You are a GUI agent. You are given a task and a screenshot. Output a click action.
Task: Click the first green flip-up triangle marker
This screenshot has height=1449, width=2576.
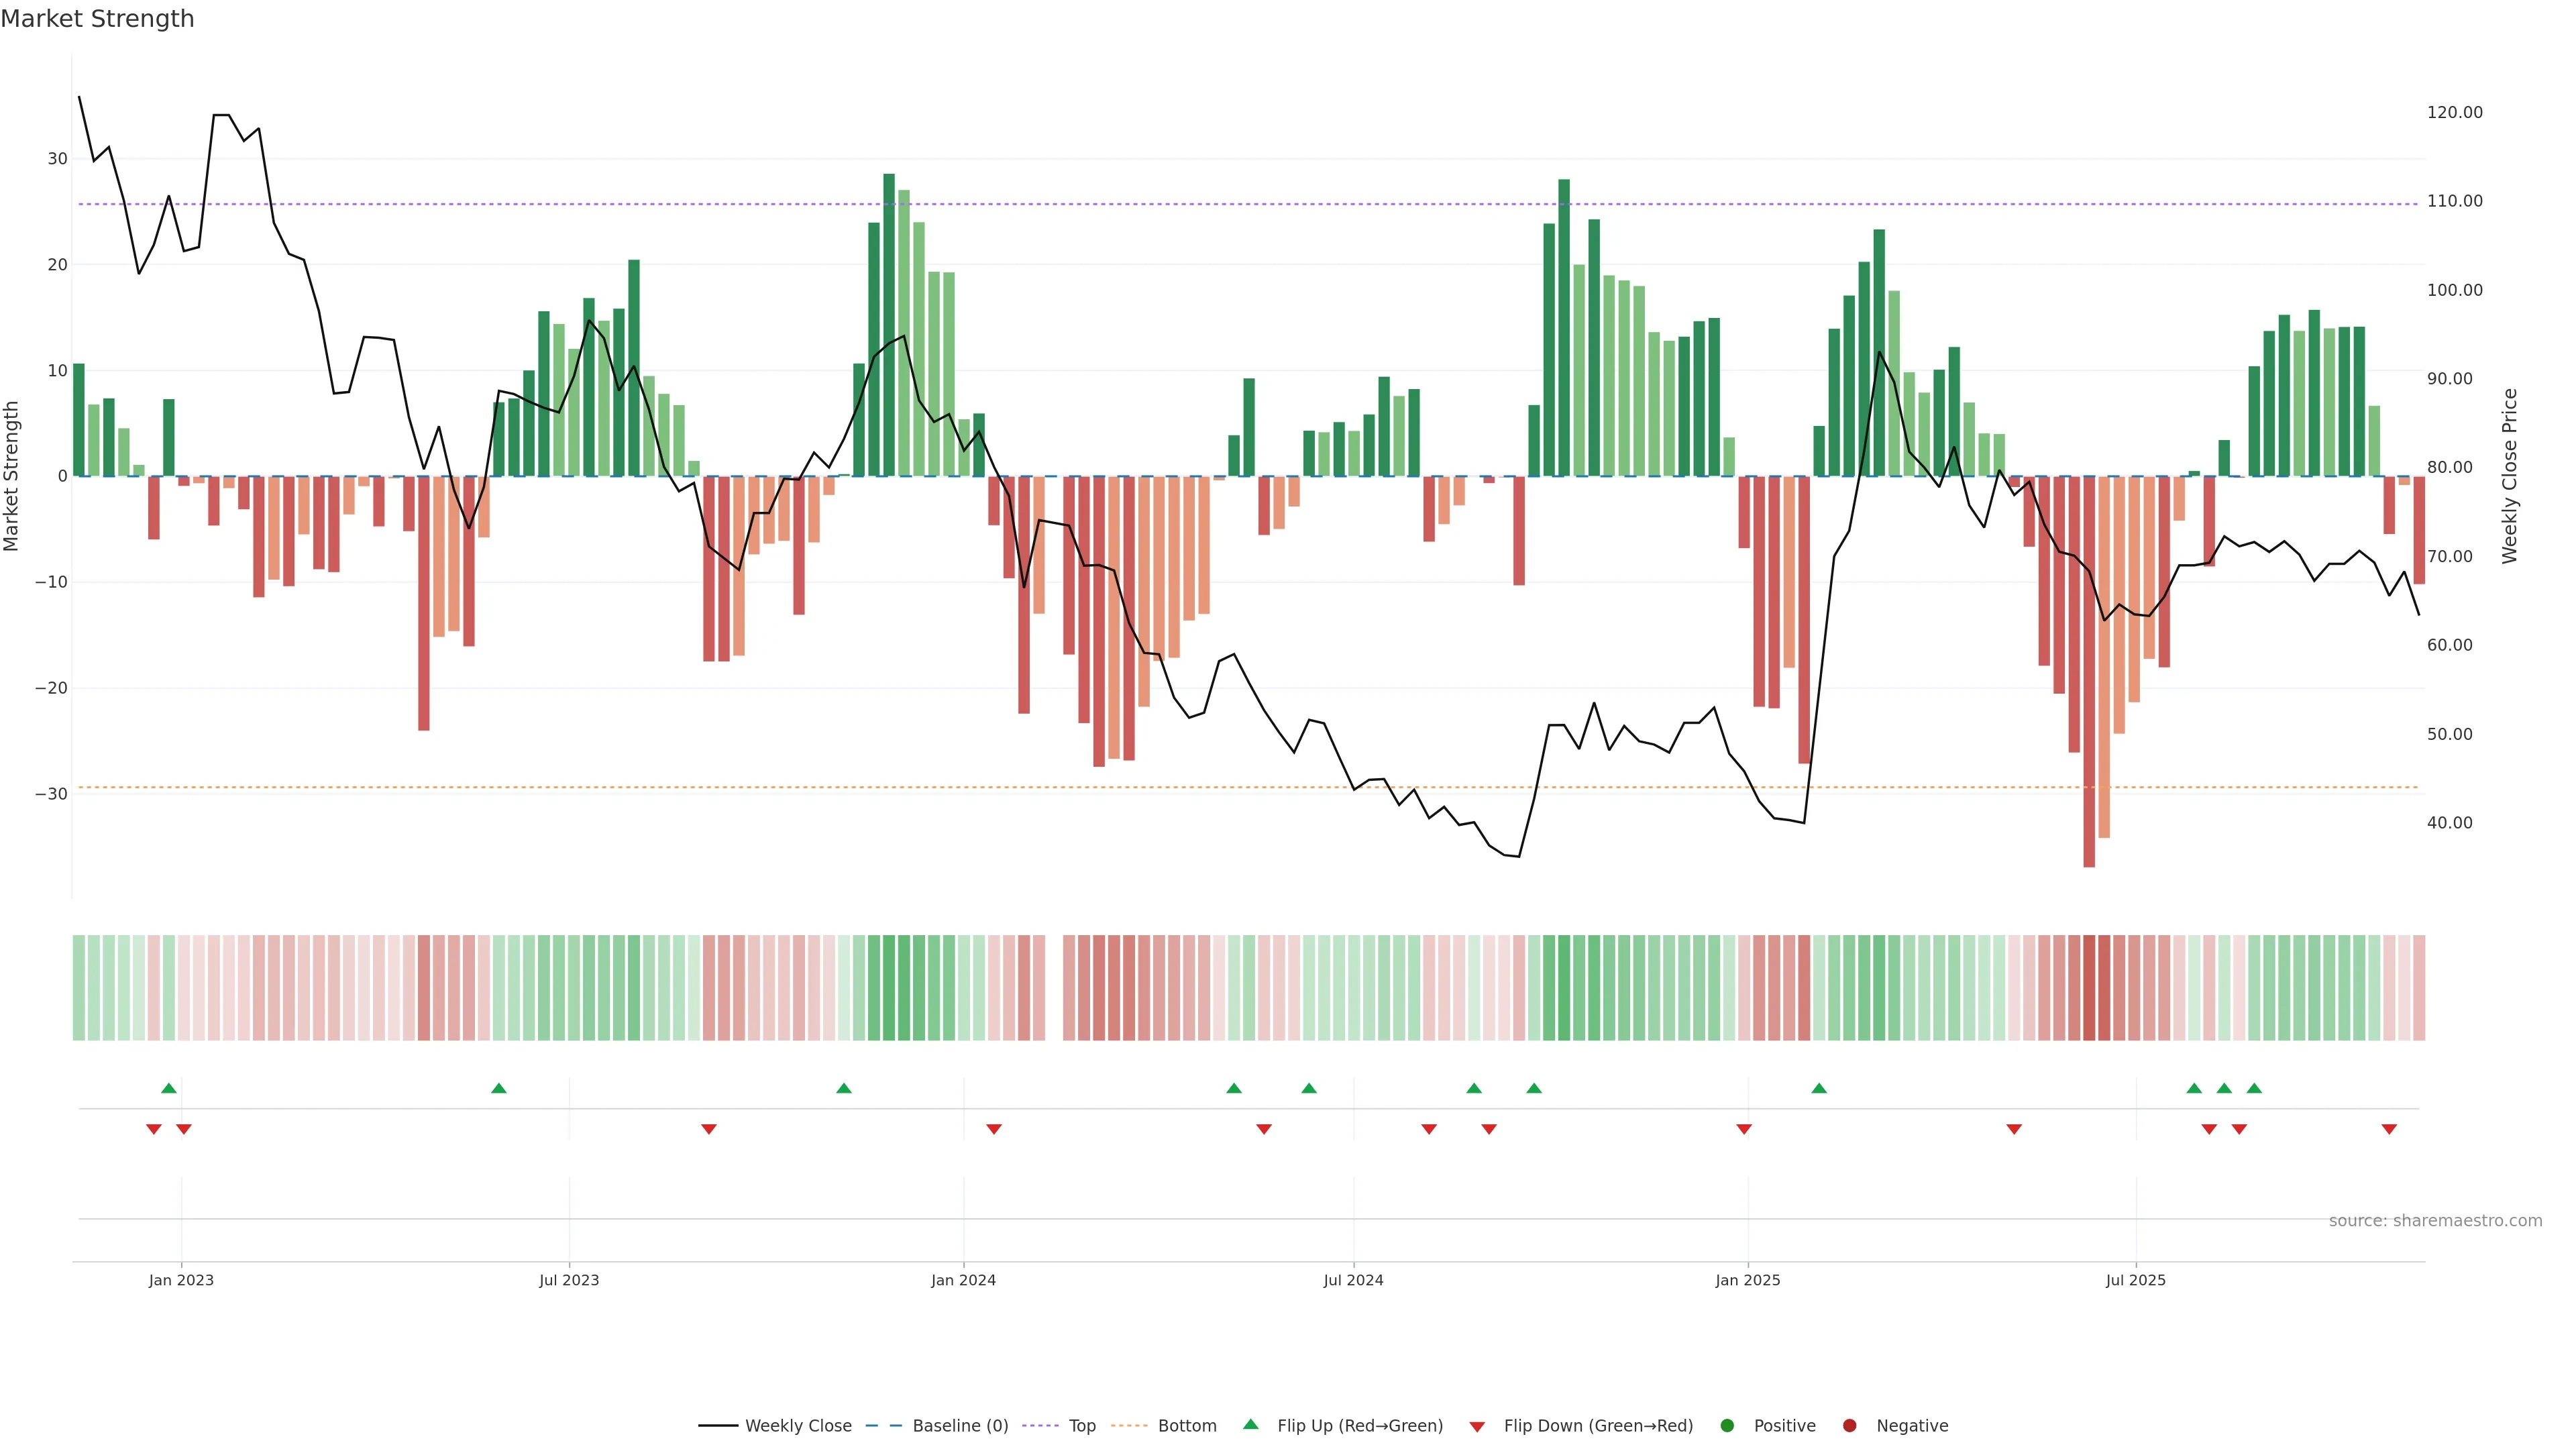(x=169, y=1088)
